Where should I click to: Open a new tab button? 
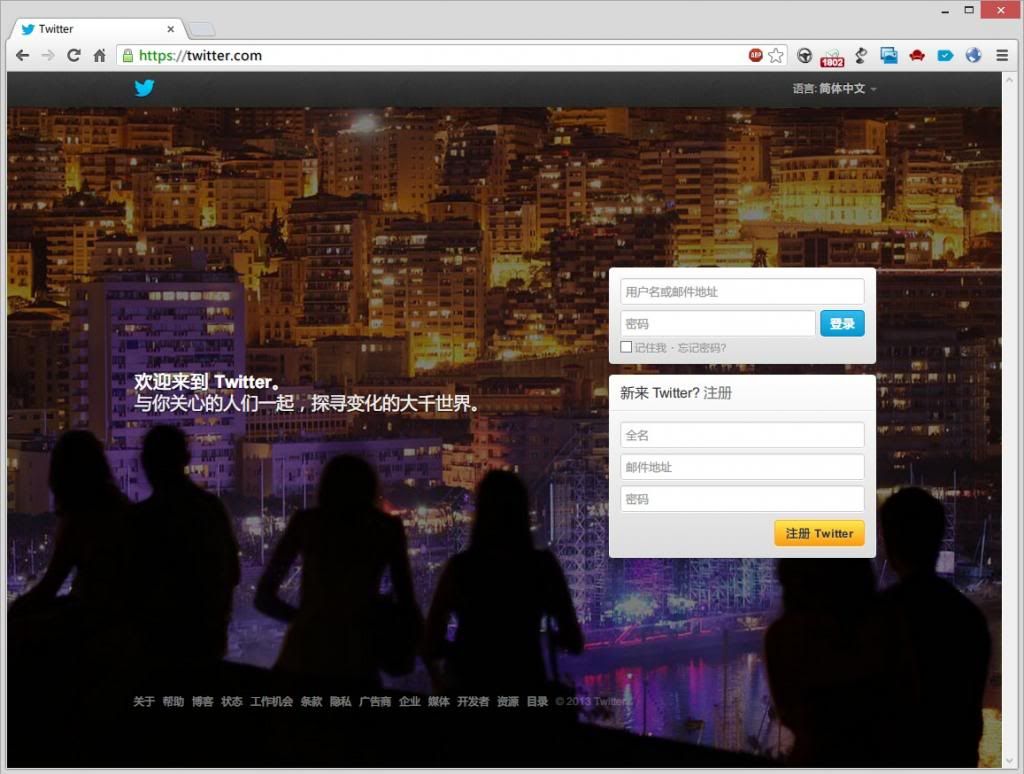[x=201, y=29]
